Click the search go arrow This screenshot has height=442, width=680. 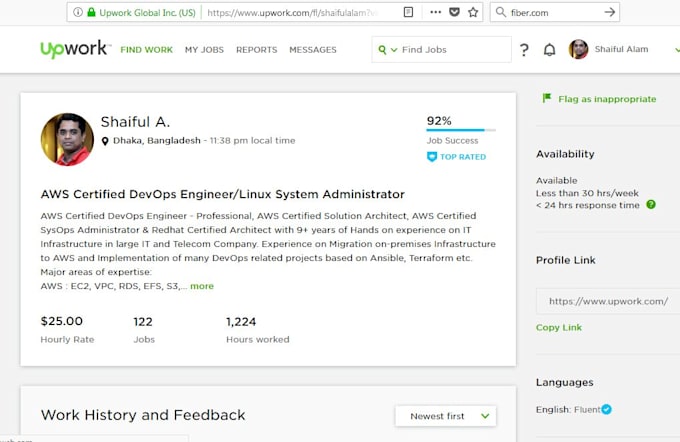click(x=610, y=12)
